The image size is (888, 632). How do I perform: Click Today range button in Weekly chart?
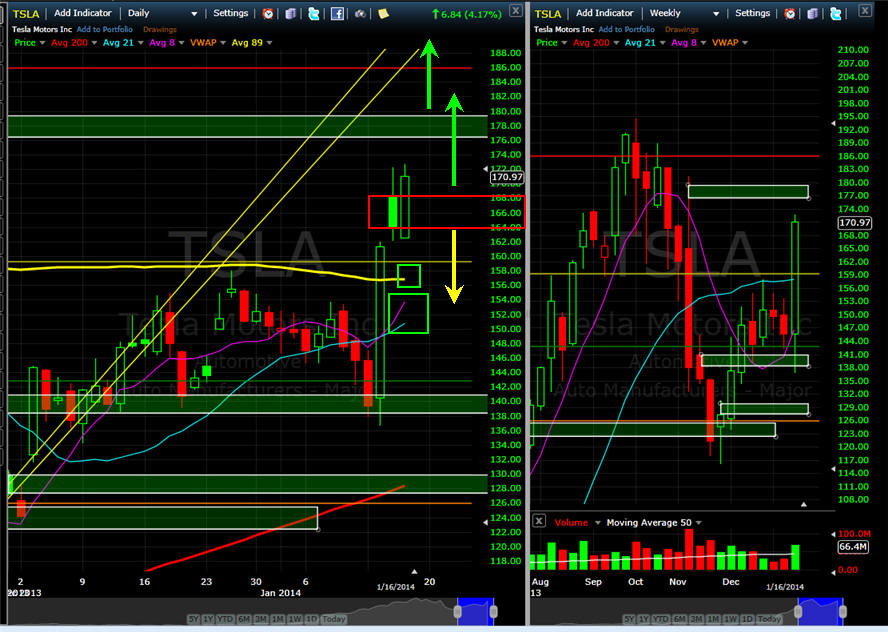(769, 619)
